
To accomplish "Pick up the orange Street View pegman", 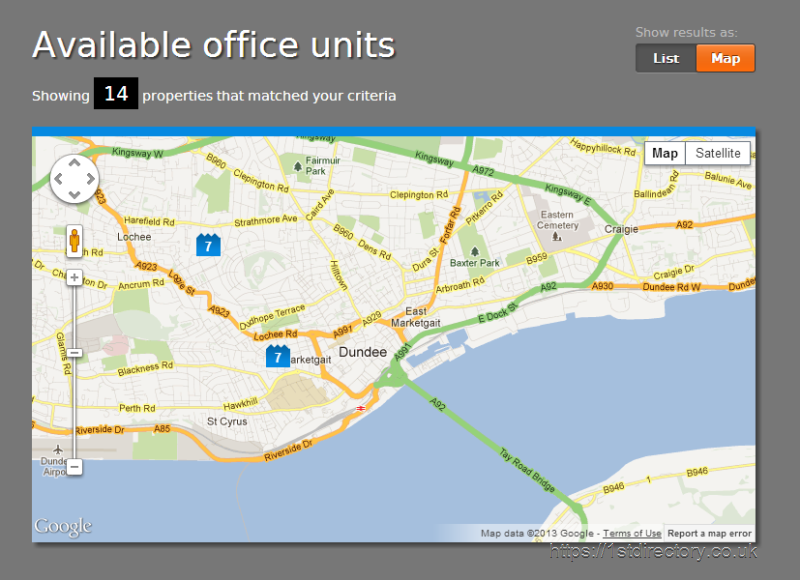I will coord(74,240).
